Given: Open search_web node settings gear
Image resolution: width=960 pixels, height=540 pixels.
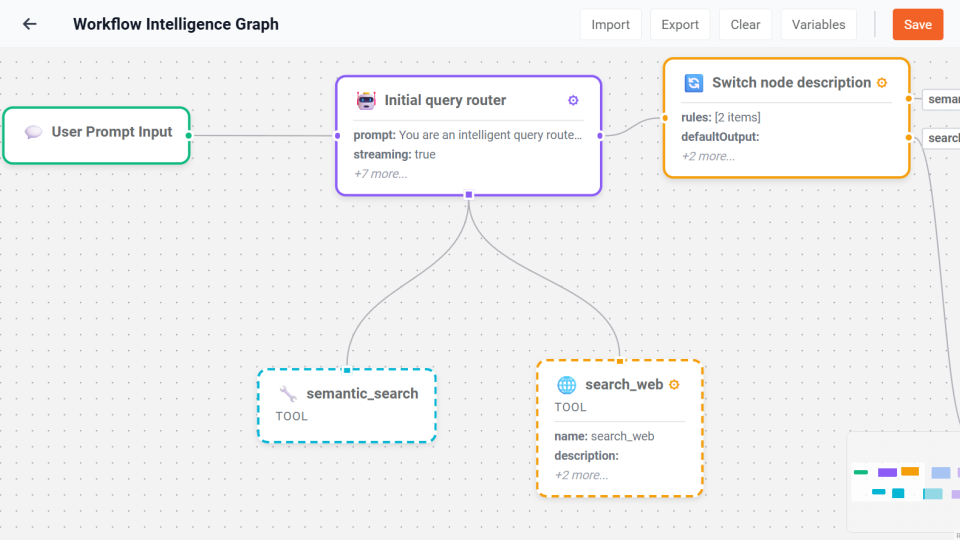Looking at the screenshot, I should click(674, 385).
